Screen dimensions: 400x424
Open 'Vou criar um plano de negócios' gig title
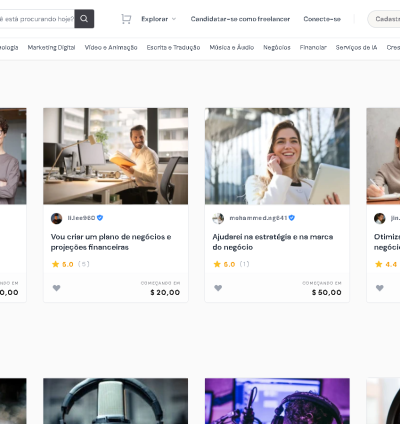pyautogui.click(x=111, y=242)
